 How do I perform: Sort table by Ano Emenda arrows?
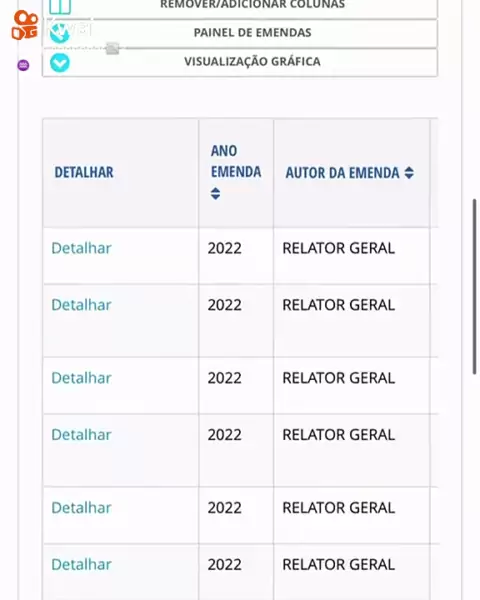[216, 193]
